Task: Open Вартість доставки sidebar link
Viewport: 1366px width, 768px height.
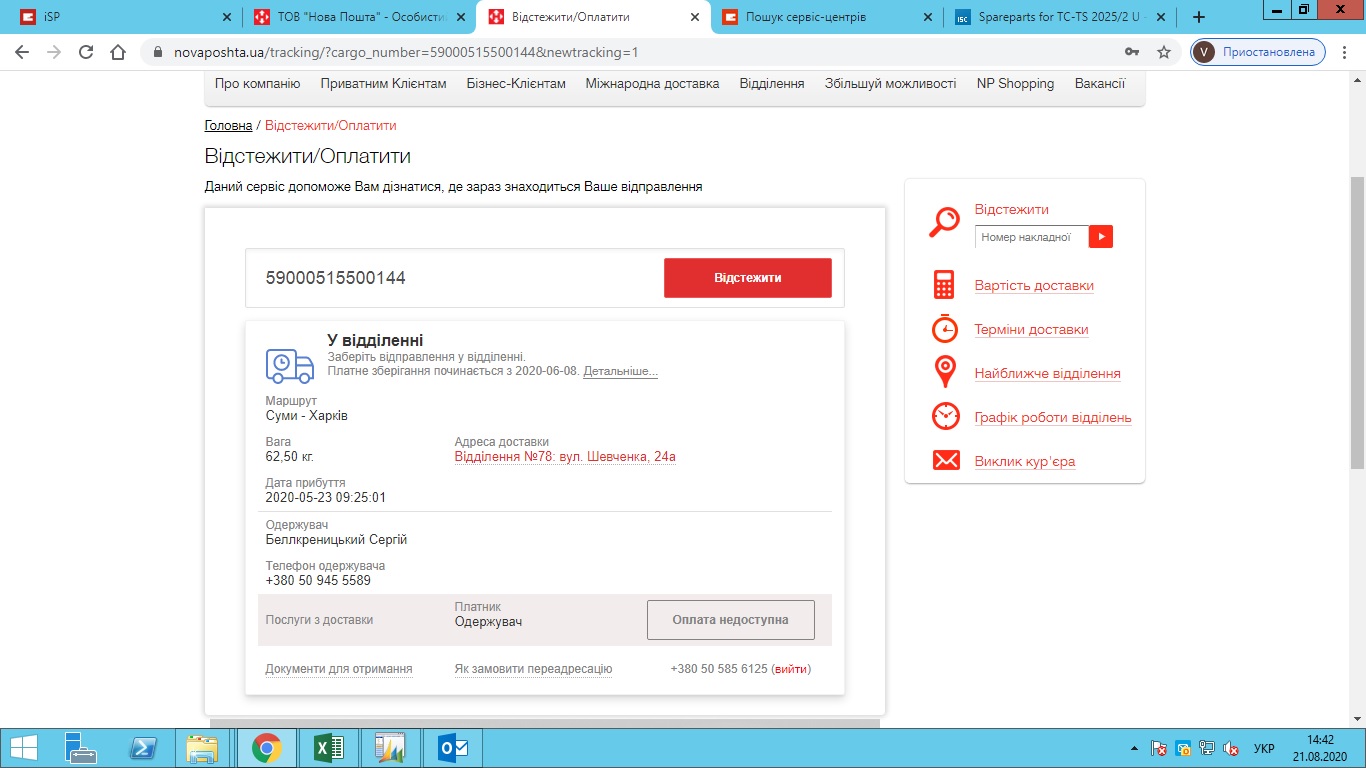Action: tap(1034, 286)
